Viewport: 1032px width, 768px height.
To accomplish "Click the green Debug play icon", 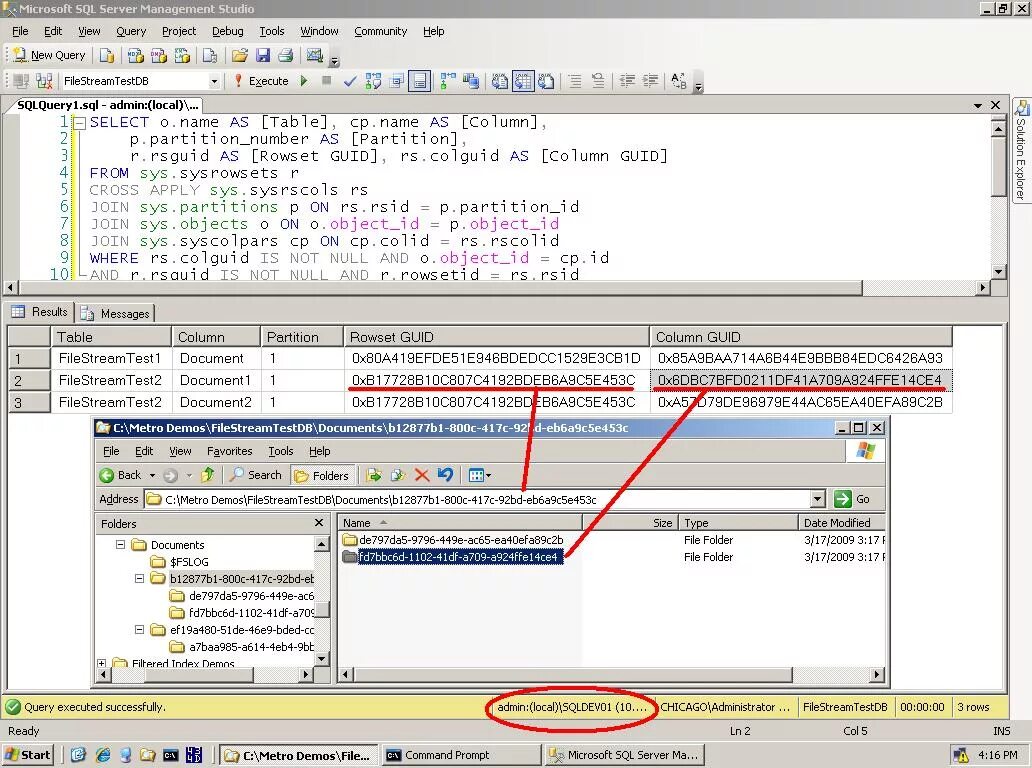I will [x=304, y=81].
